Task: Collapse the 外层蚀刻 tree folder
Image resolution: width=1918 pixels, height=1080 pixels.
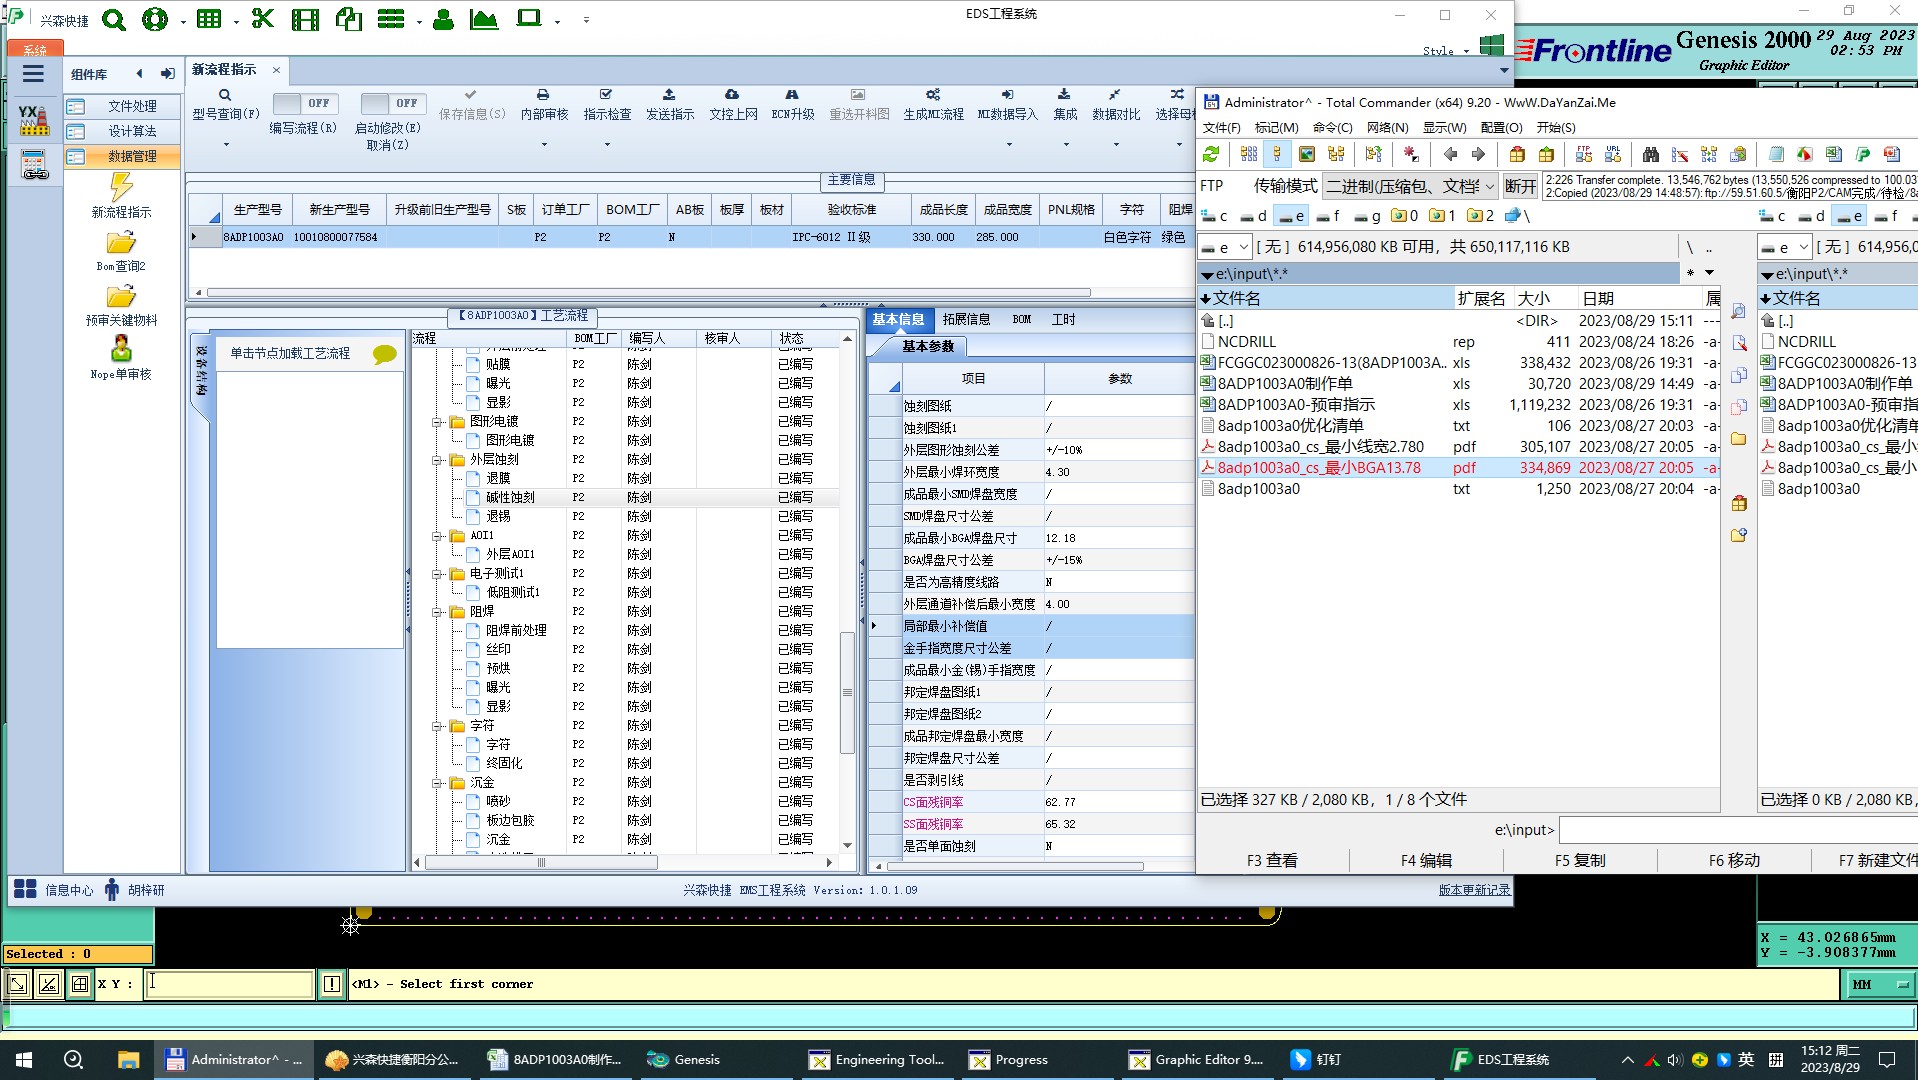Action: [437, 460]
